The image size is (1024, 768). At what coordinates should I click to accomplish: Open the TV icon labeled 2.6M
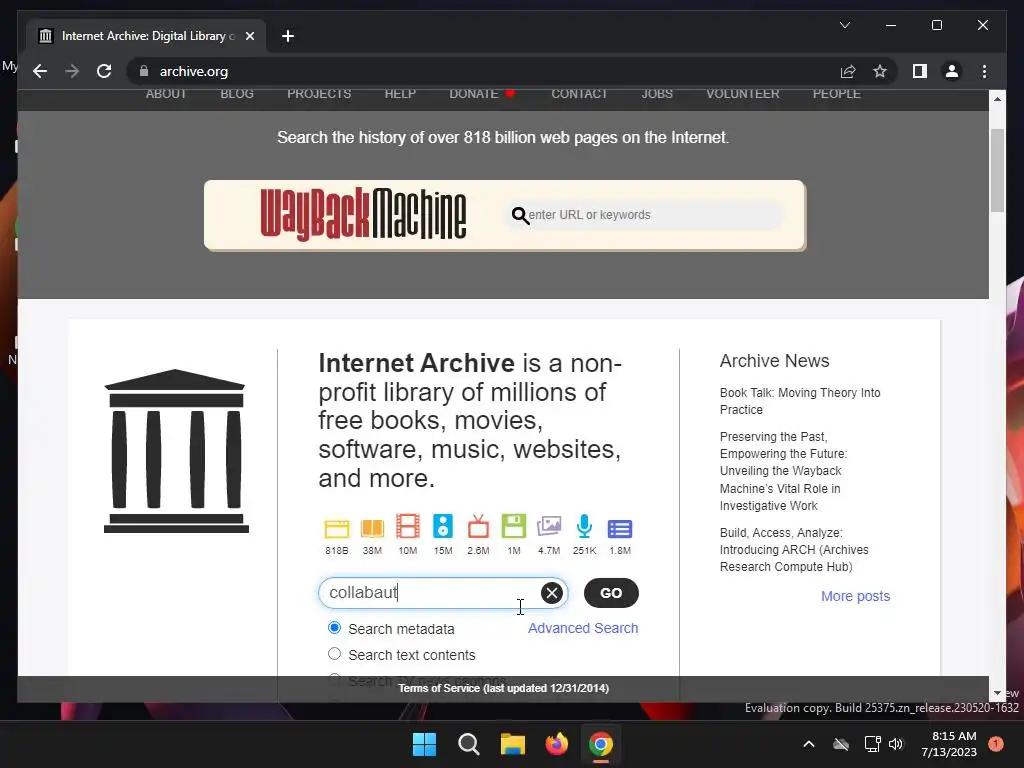[x=478, y=526]
